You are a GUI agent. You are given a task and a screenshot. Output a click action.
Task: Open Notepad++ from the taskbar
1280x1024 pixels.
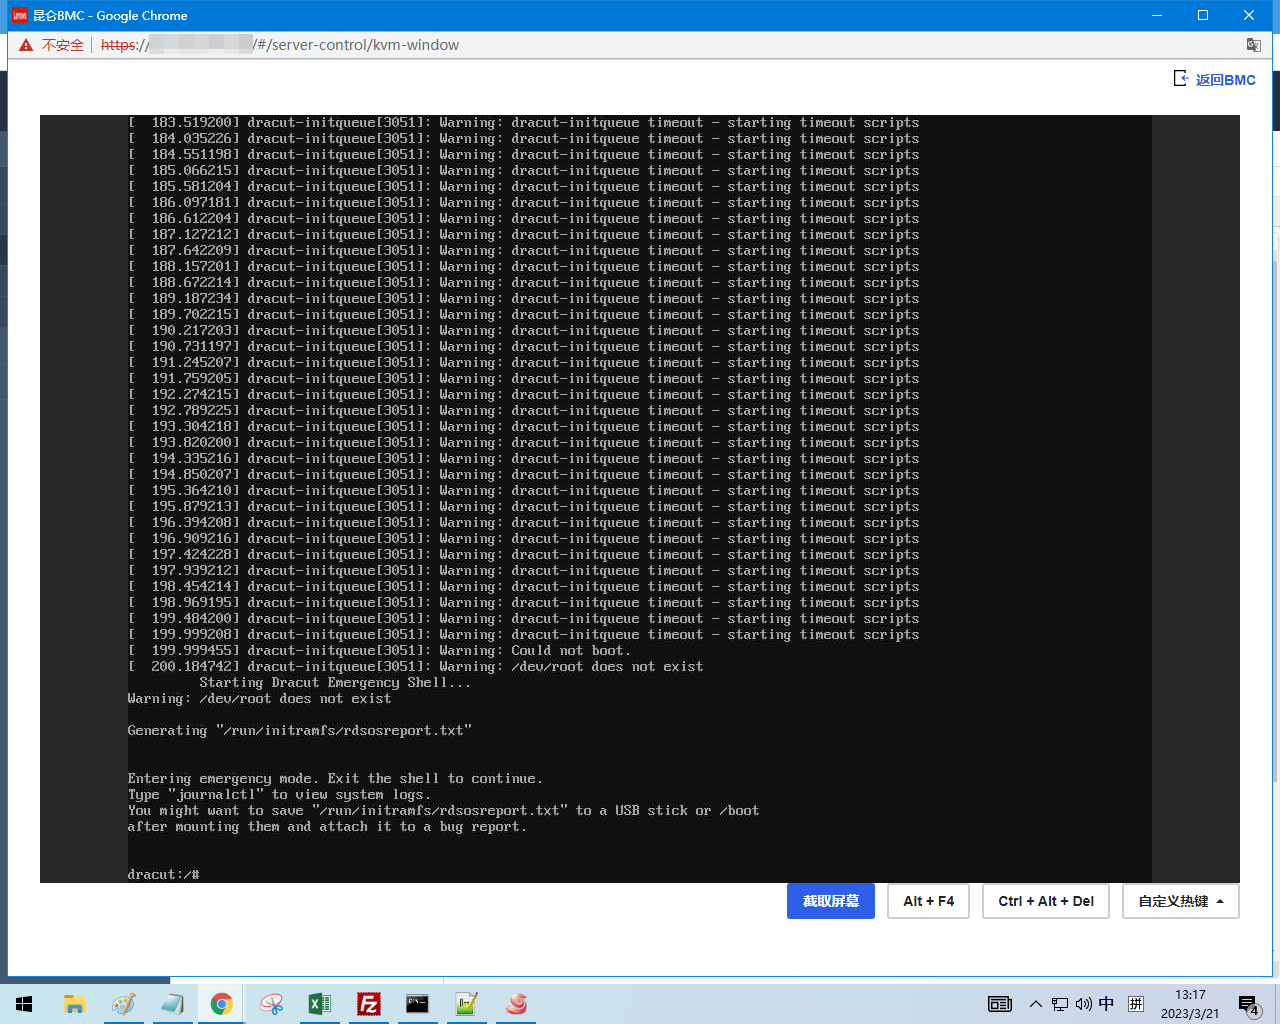(x=466, y=1004)
